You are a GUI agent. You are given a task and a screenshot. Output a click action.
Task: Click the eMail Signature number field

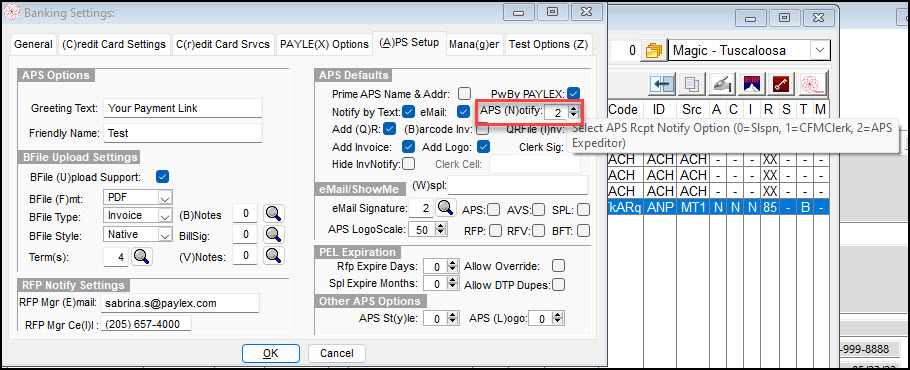422,208
